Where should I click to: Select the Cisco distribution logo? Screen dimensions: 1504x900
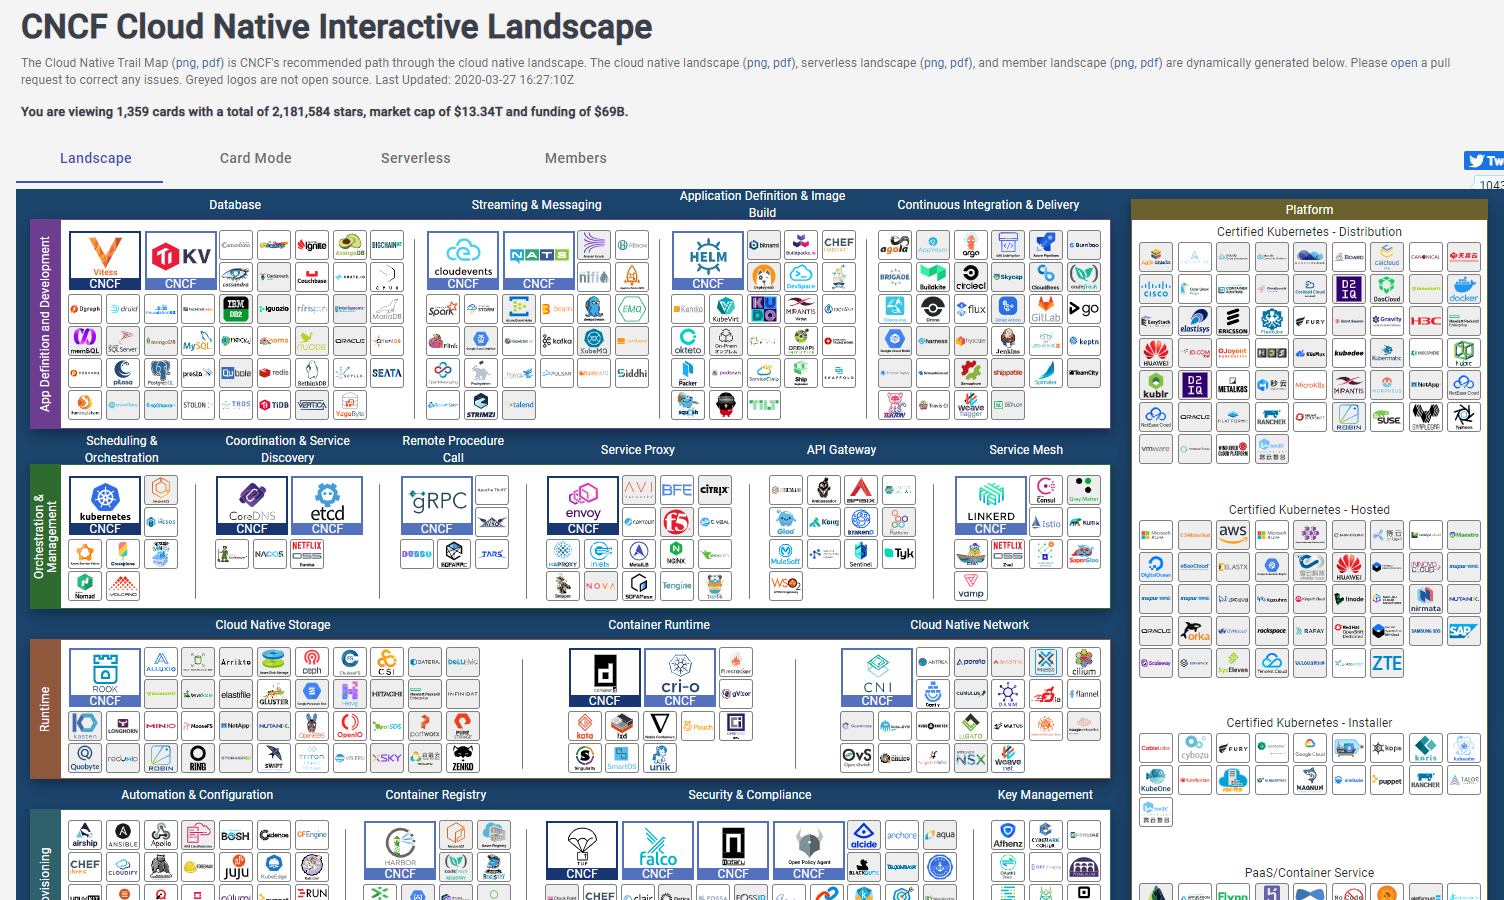point(1156,289)
